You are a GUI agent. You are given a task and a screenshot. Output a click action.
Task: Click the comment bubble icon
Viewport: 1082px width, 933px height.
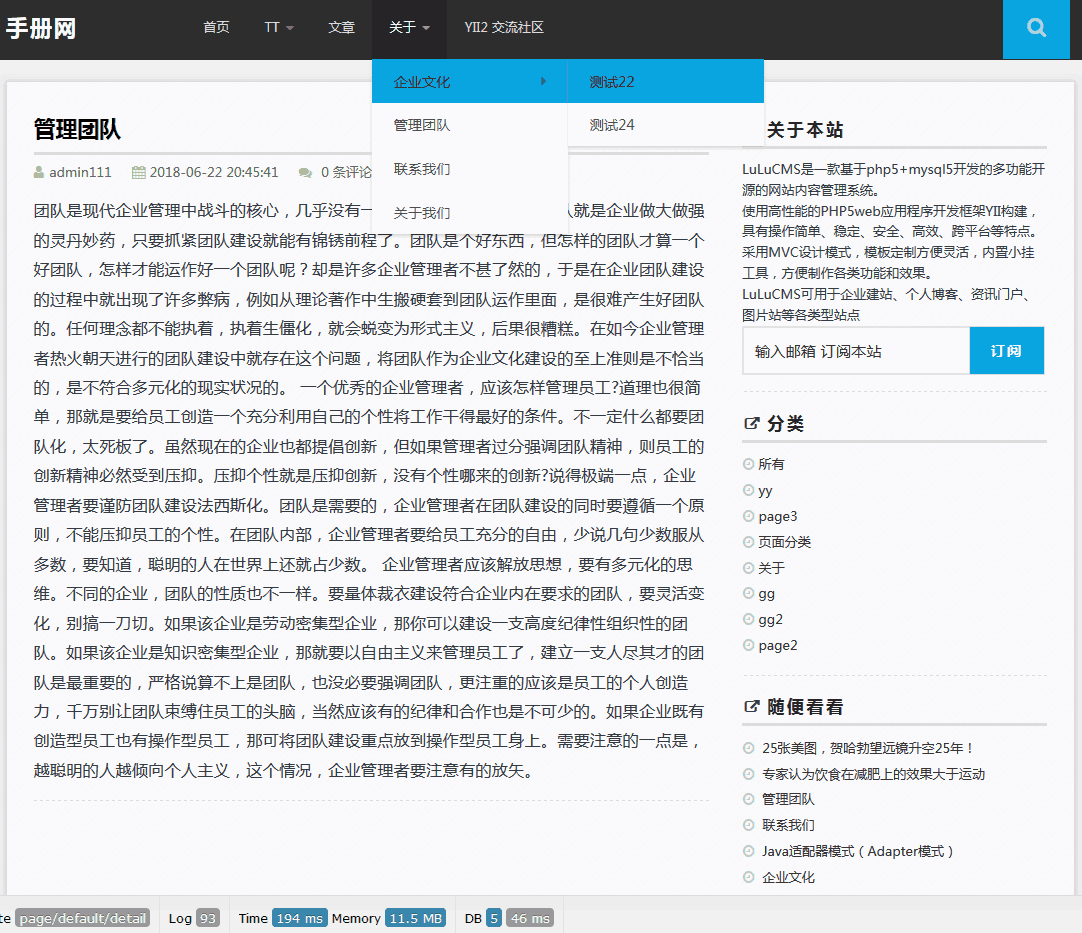(x=305, y=172)
